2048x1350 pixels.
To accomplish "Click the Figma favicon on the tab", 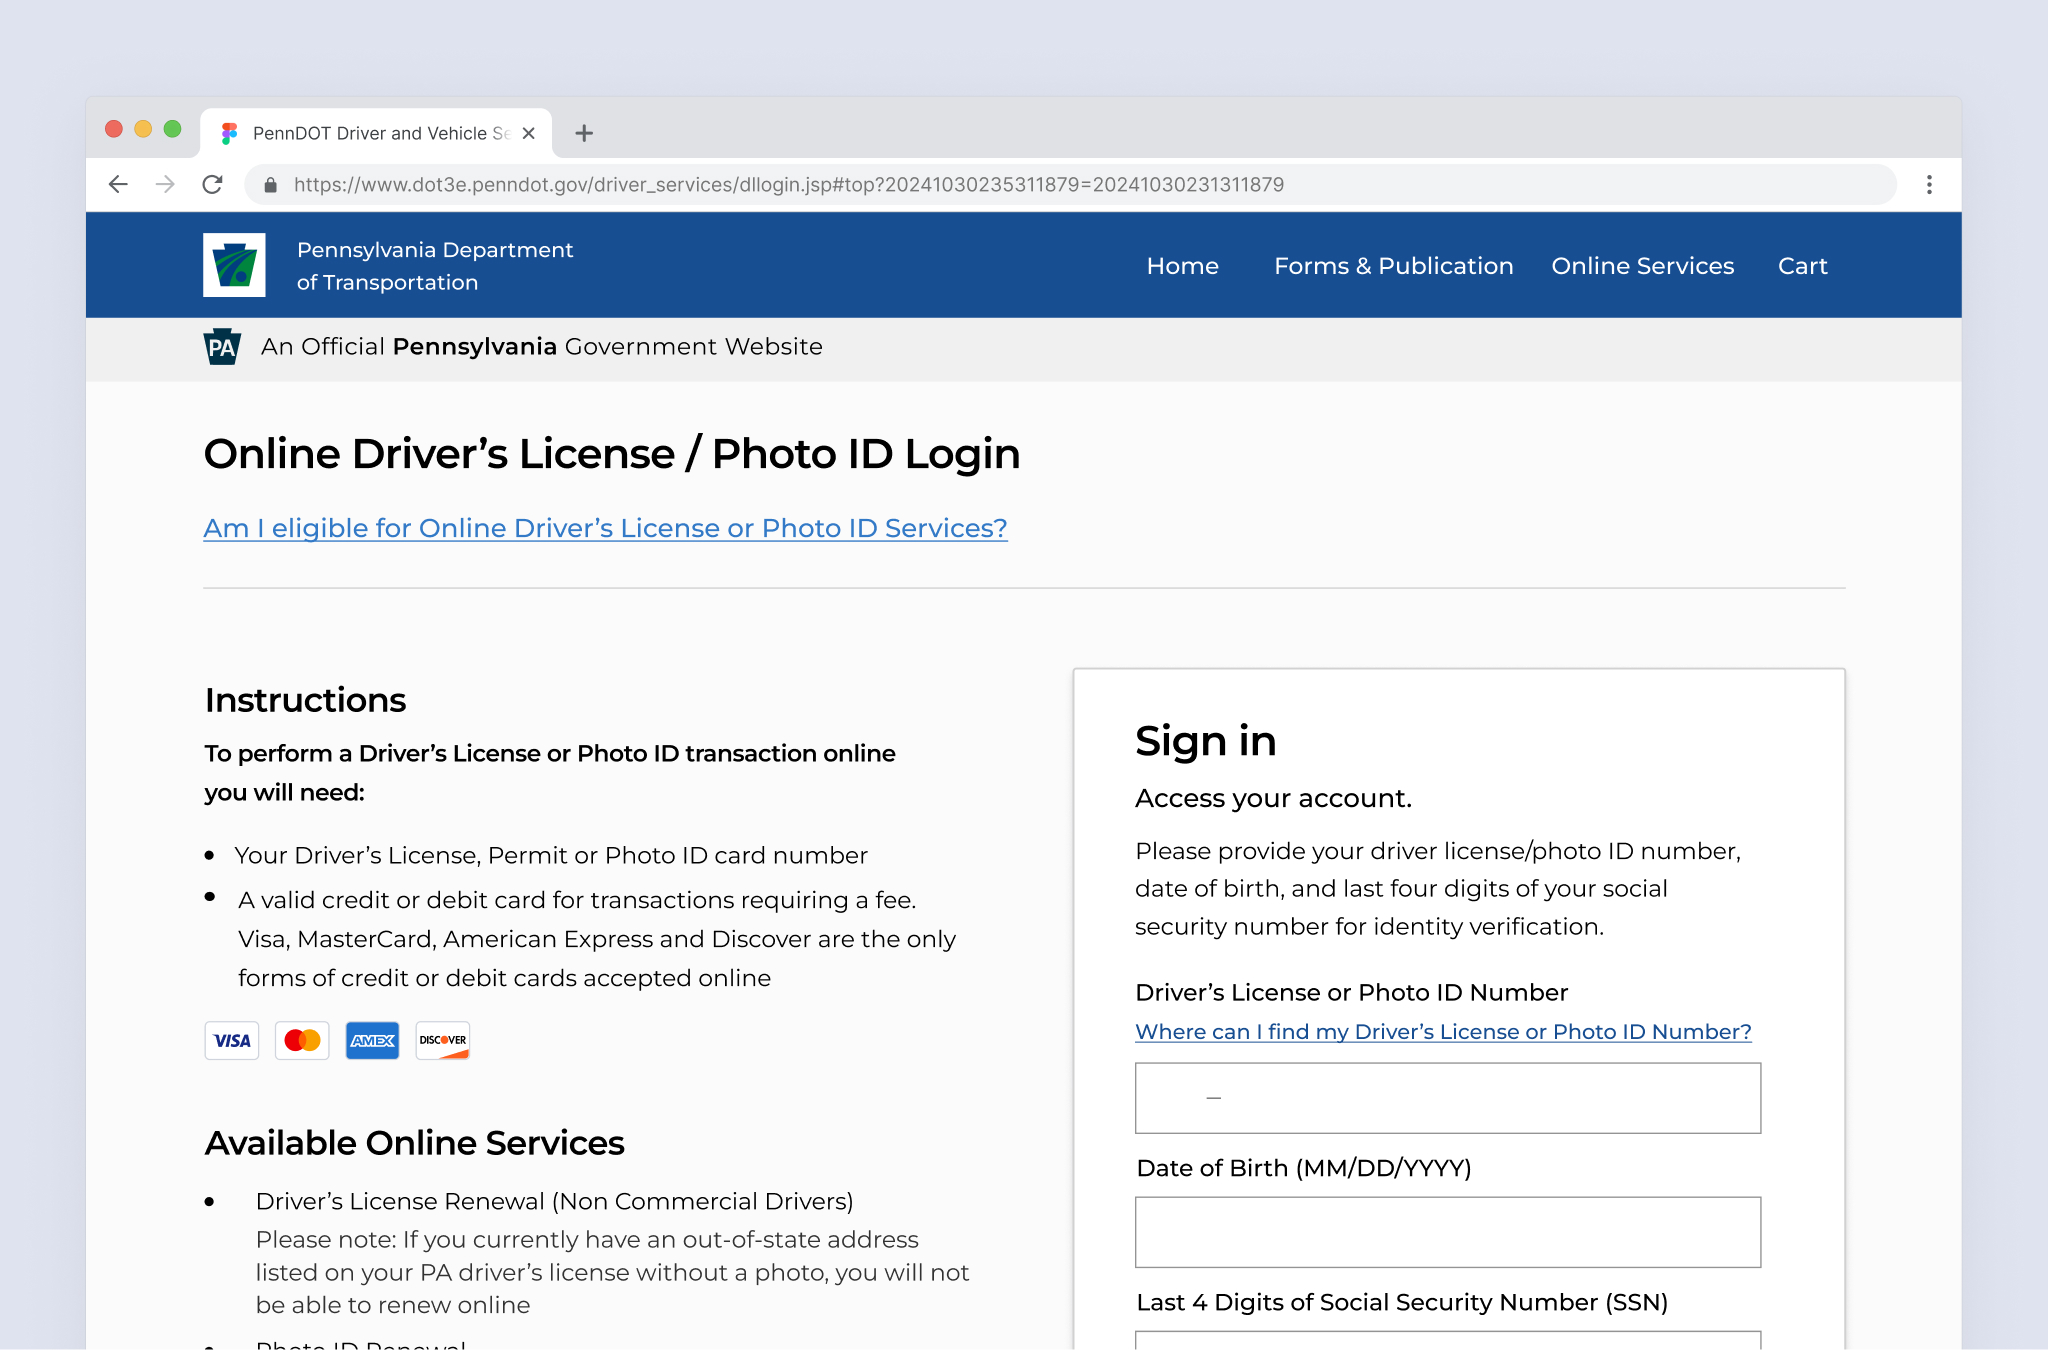I will (x=229, y=133).
